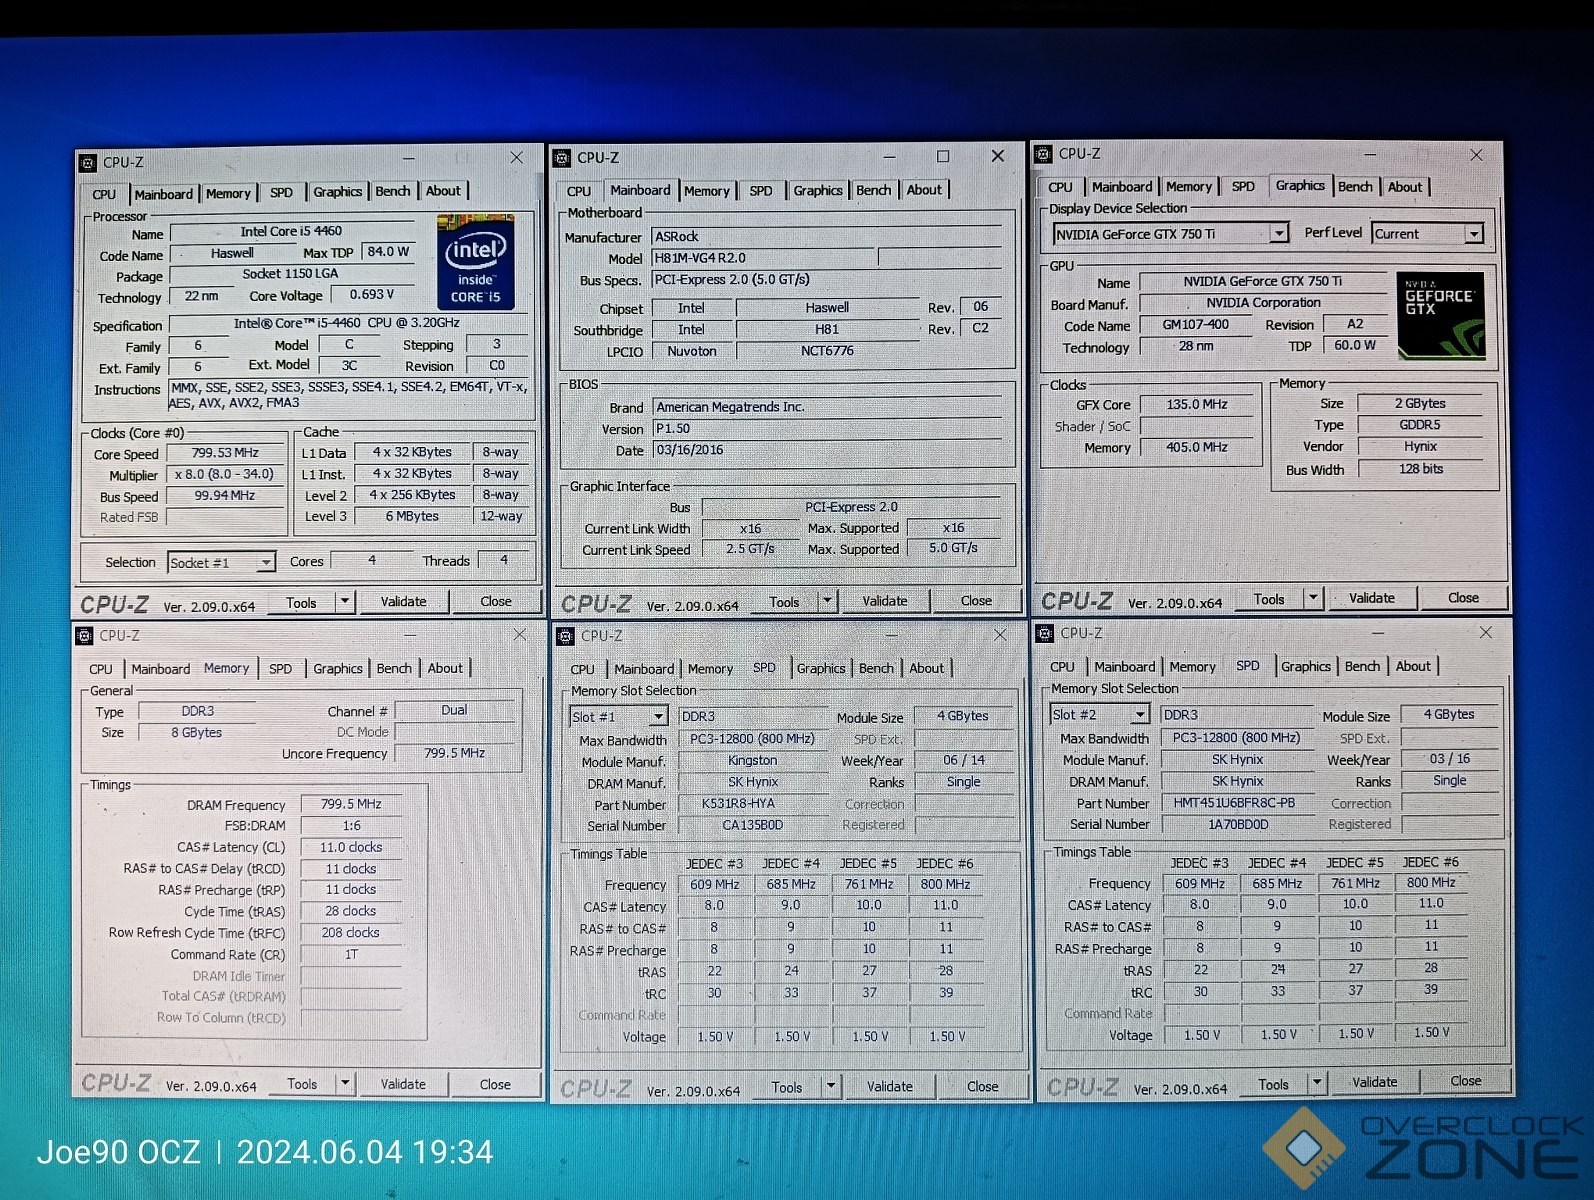The width and height of the screenshot is (1594, 1200).
Task: Click Kingston module manufacturer value
Action: [753, 761]
